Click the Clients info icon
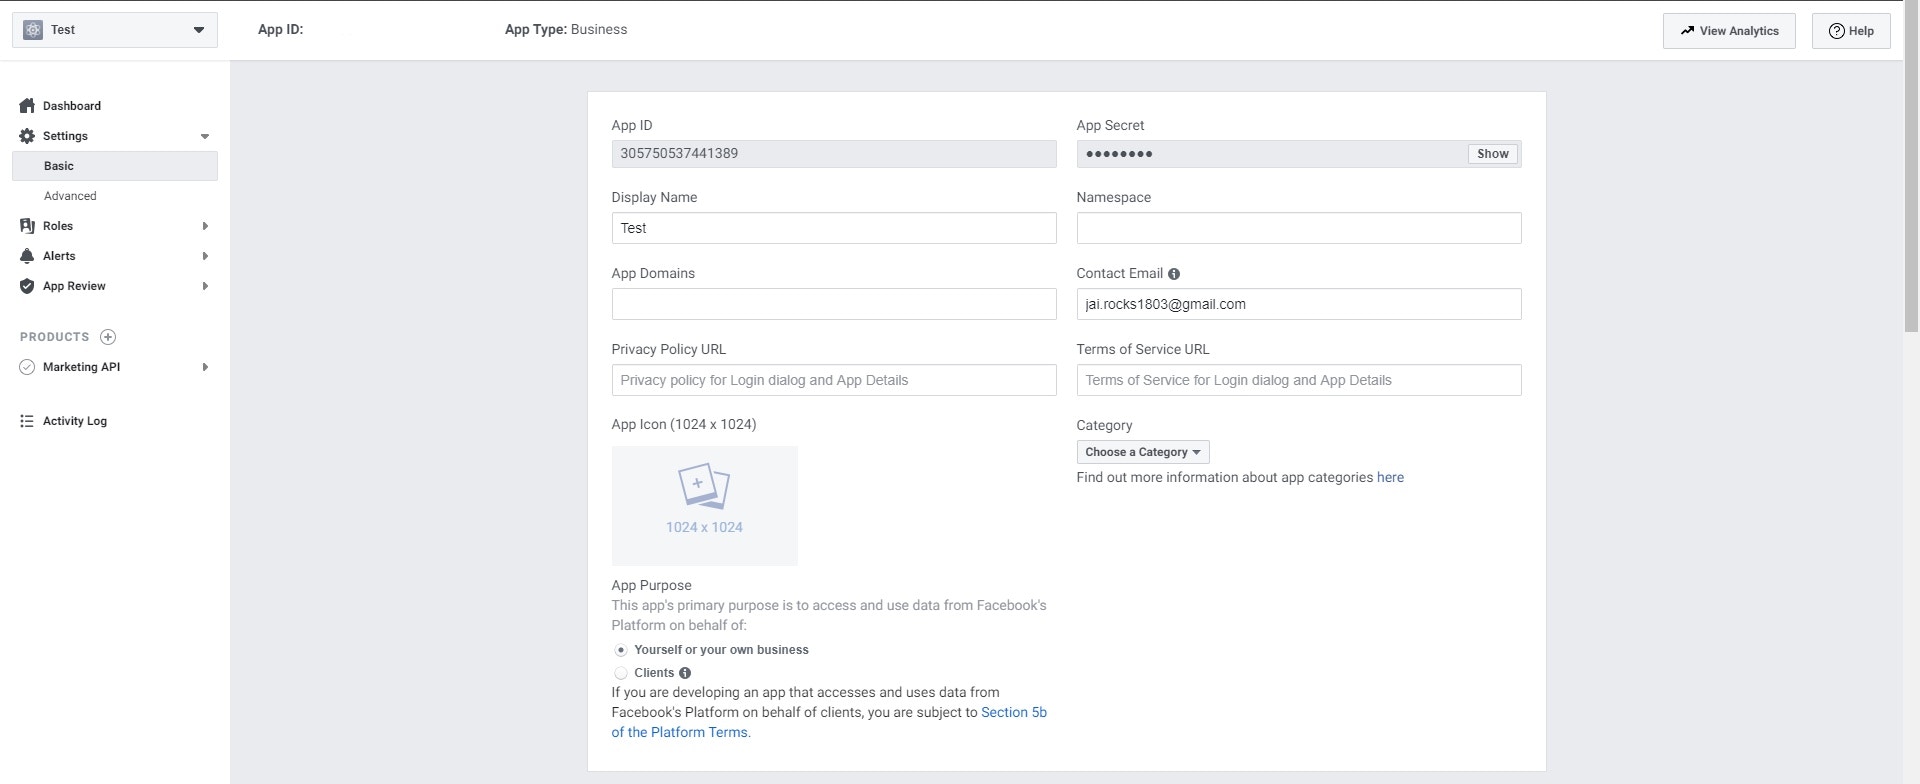This screenshot has width=1920, height=784. (685, 673)
